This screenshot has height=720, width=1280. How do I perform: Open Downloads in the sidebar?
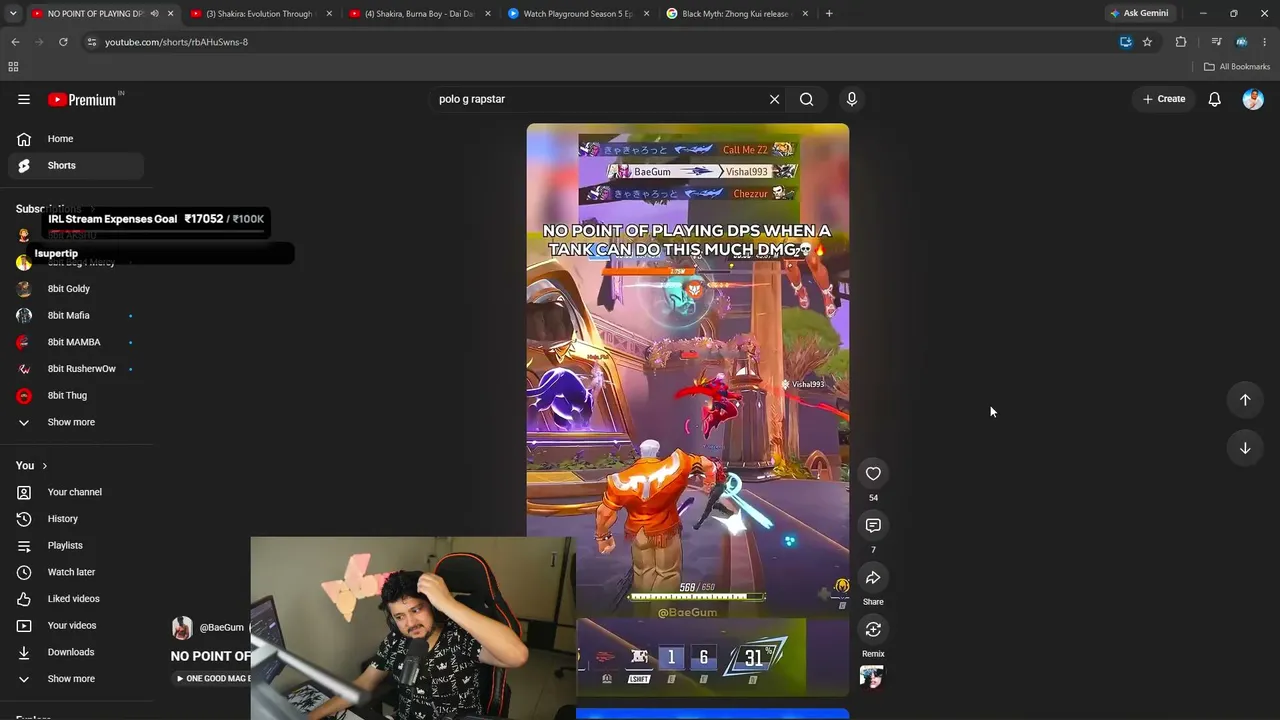(76, 652)
